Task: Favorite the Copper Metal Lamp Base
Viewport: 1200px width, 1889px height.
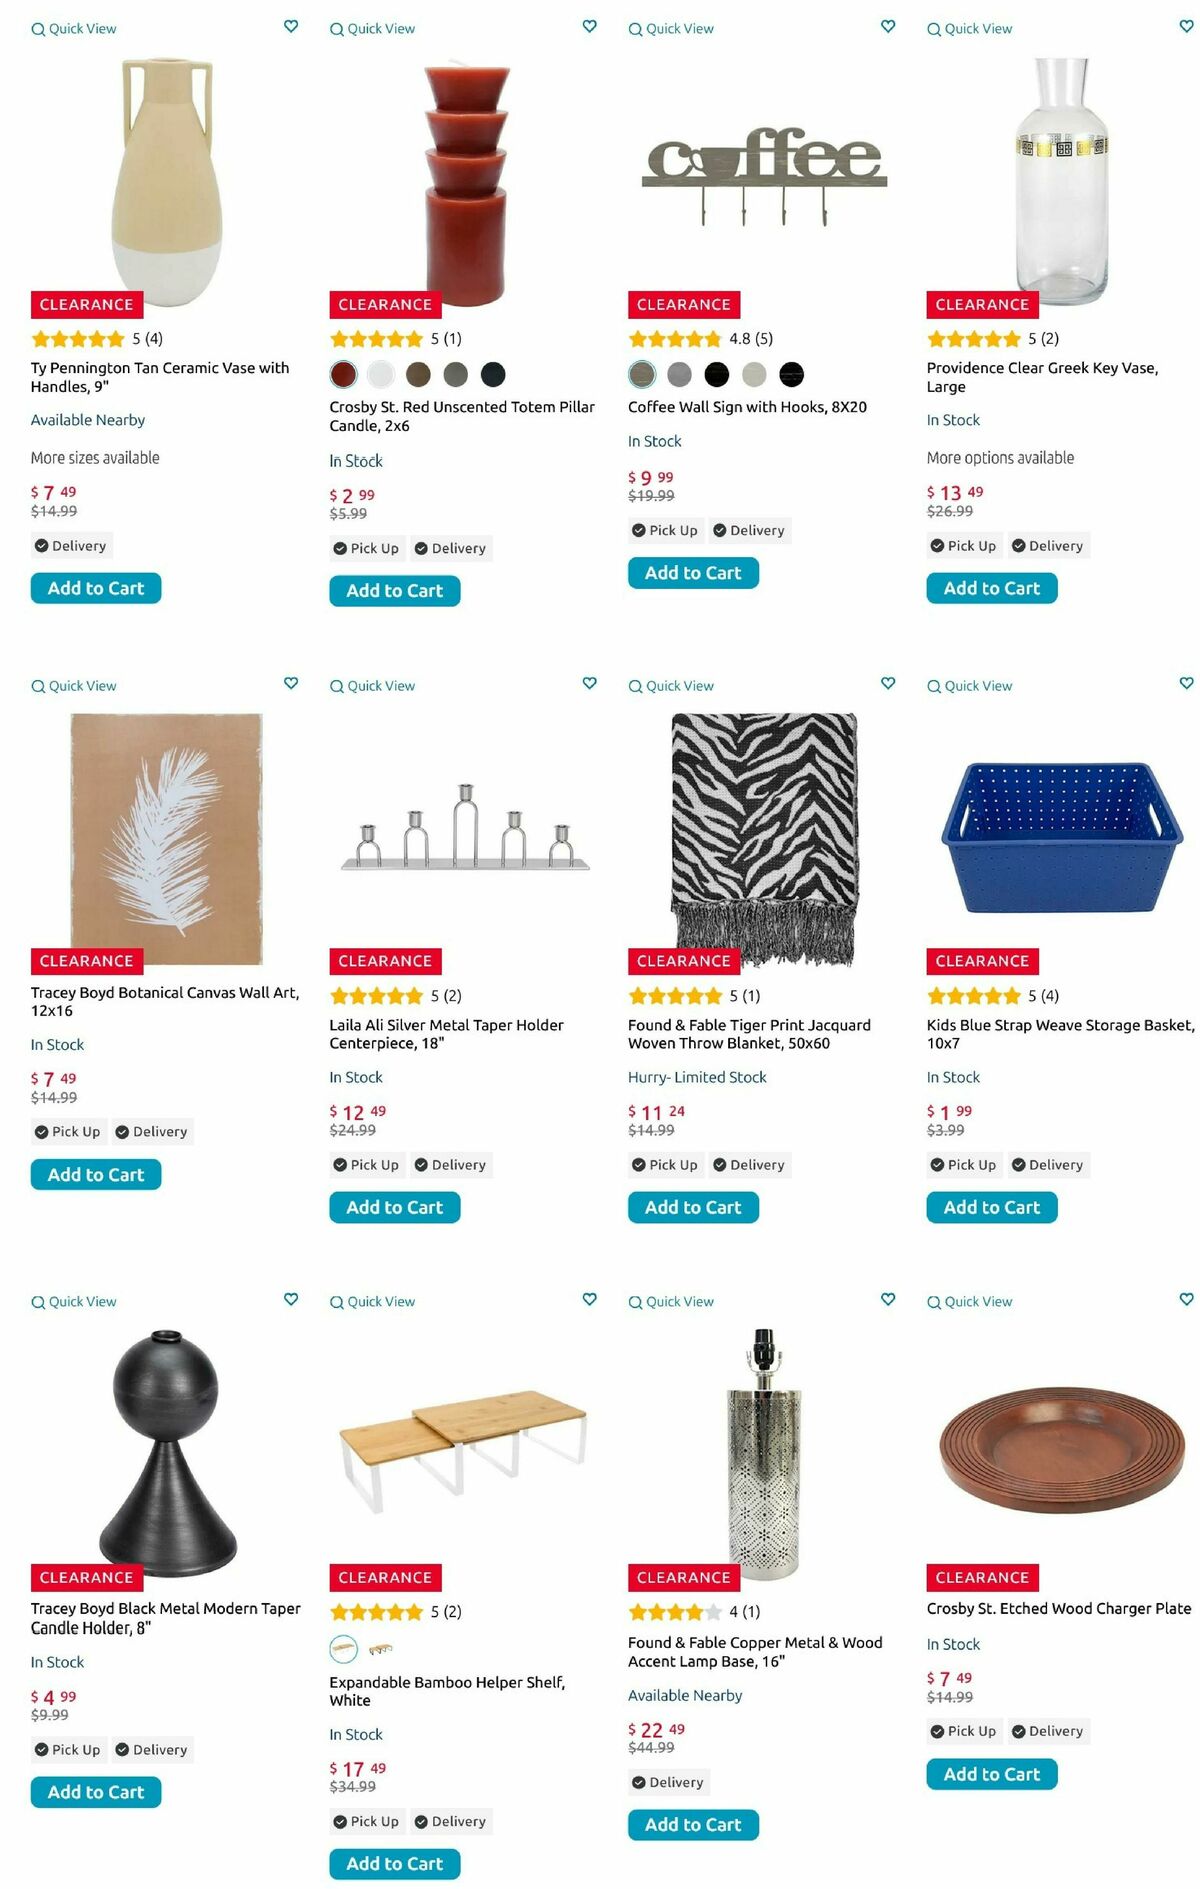Action: tap(888, 1300)
